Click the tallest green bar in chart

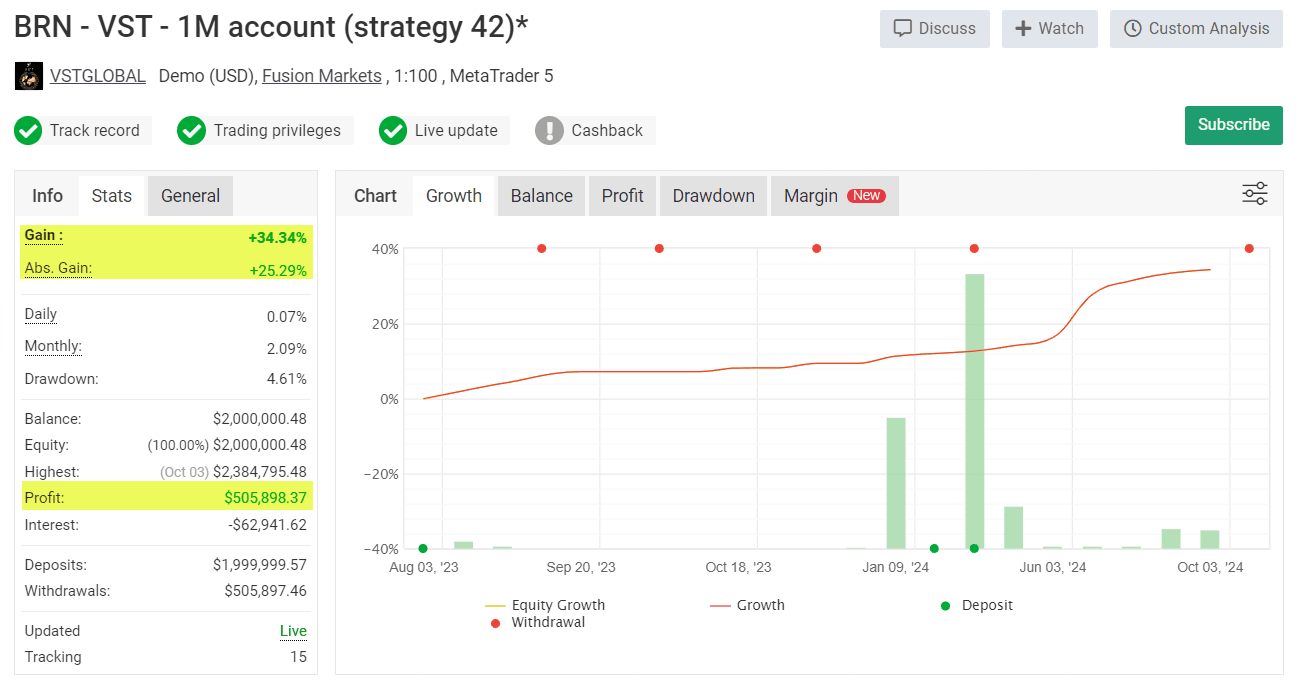point(974,410)
